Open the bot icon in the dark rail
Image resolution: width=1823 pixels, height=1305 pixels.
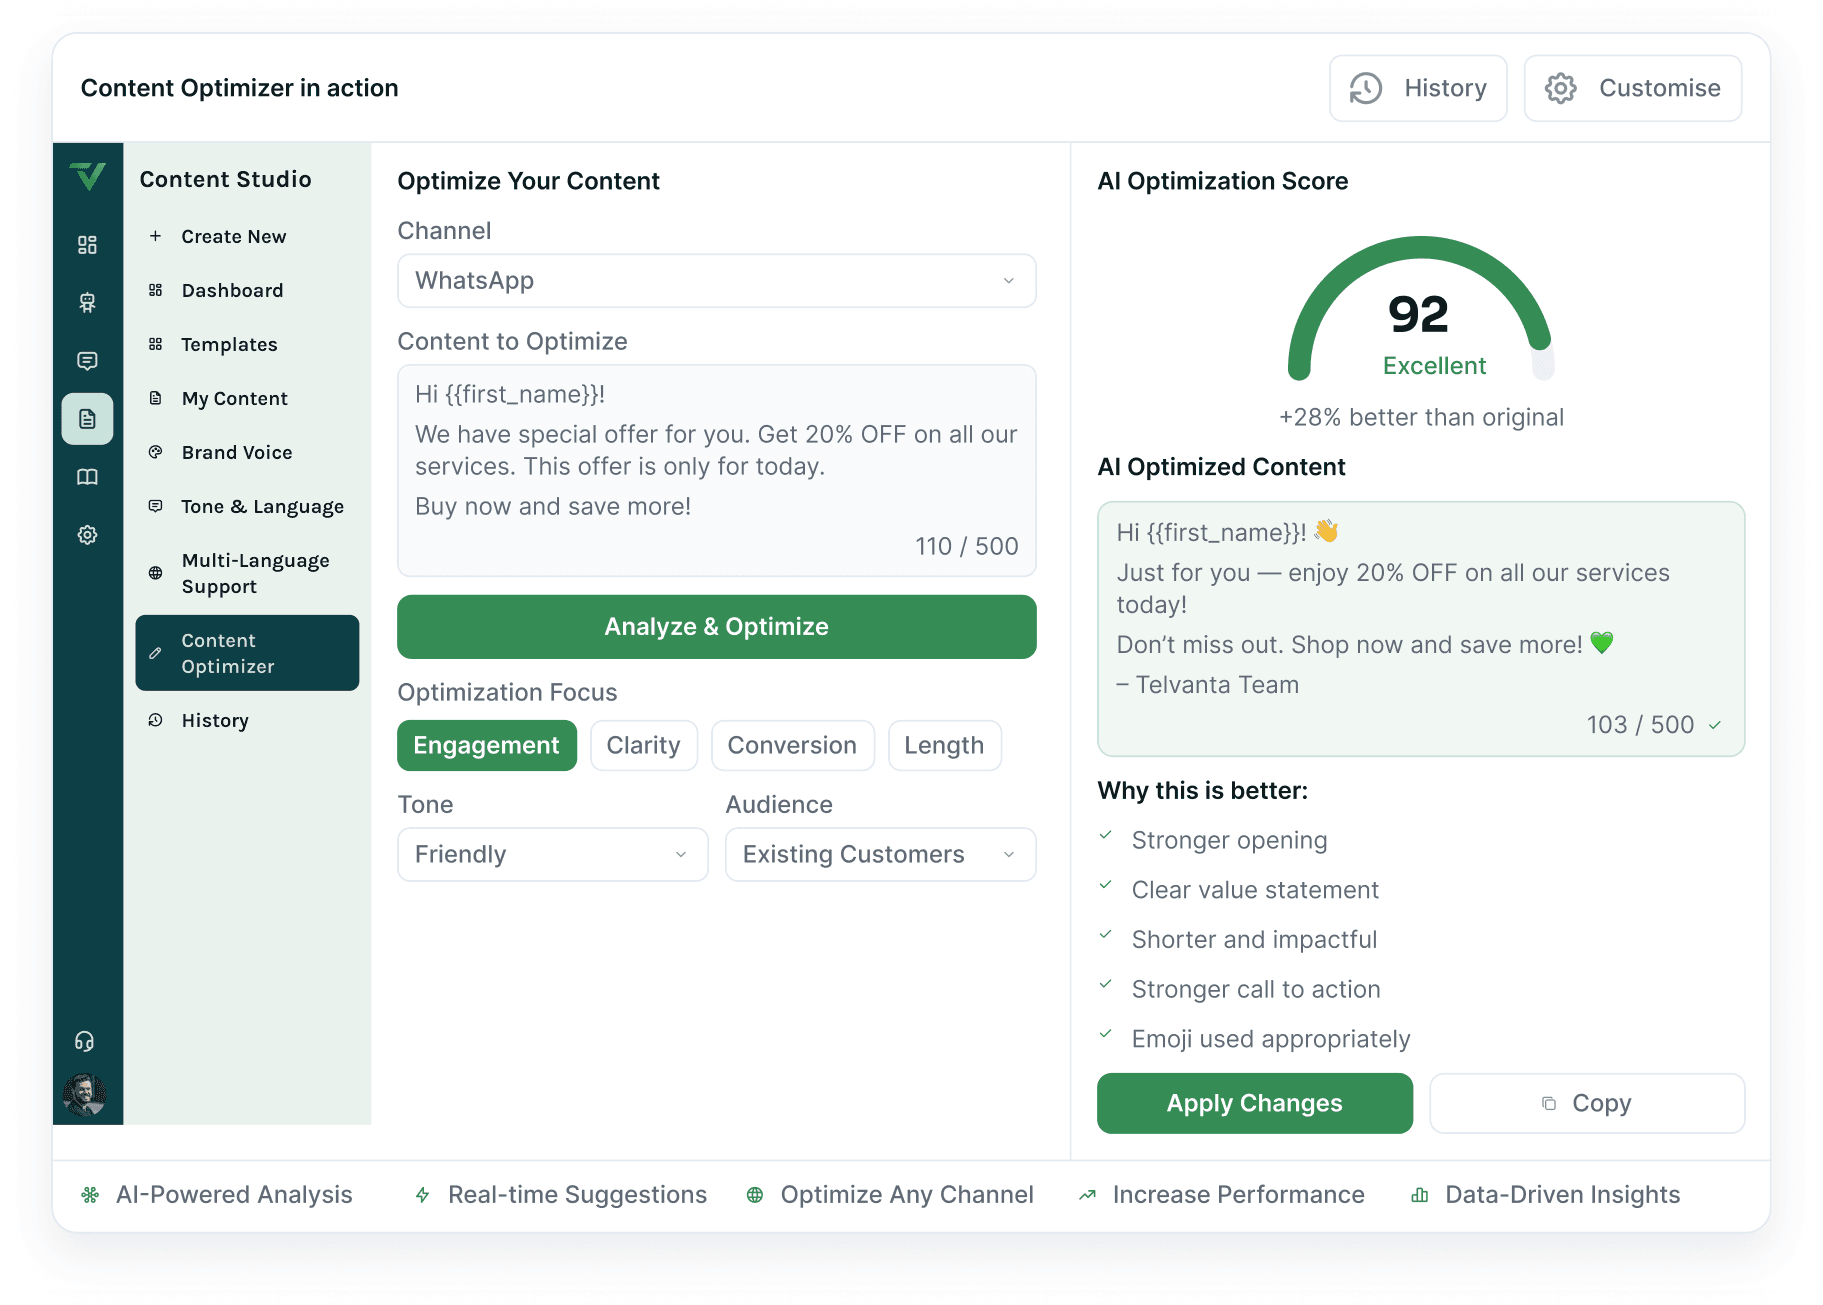pos(88,303)
